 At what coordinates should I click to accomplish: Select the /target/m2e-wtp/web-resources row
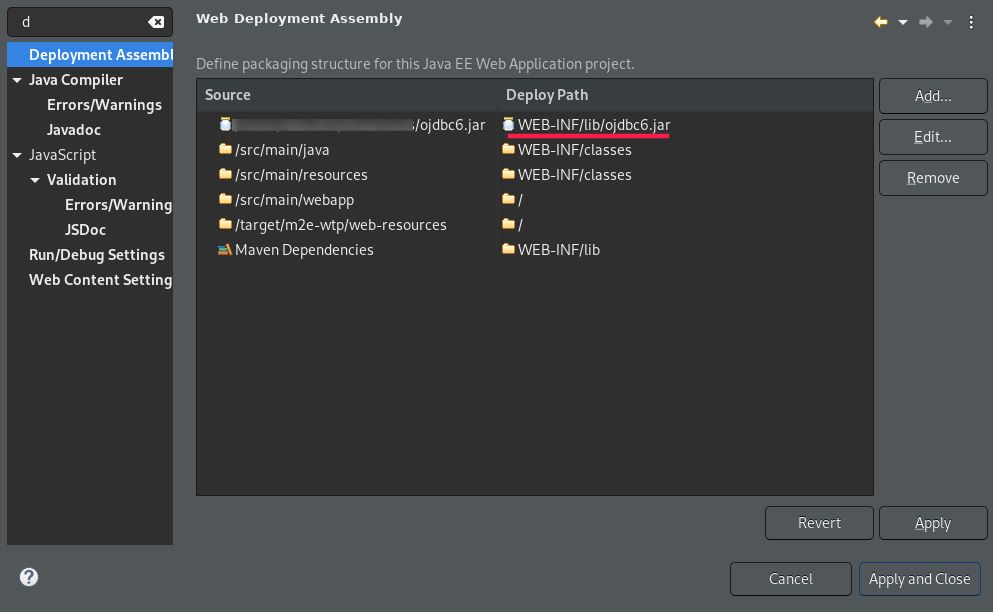point(340,225)
